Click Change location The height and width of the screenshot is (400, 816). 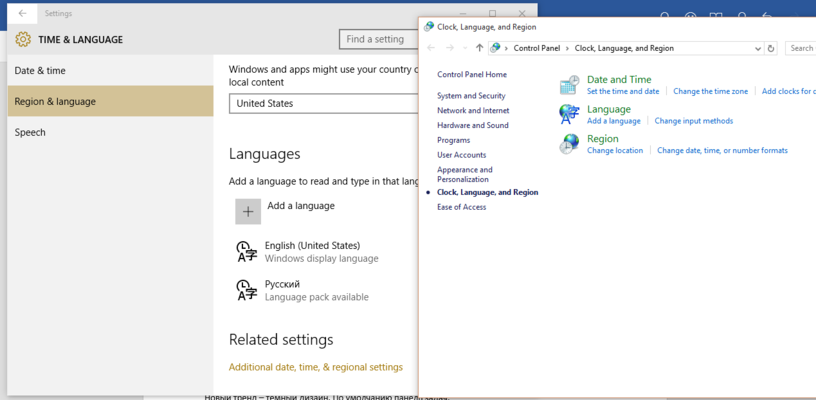[x=615, y=150]
